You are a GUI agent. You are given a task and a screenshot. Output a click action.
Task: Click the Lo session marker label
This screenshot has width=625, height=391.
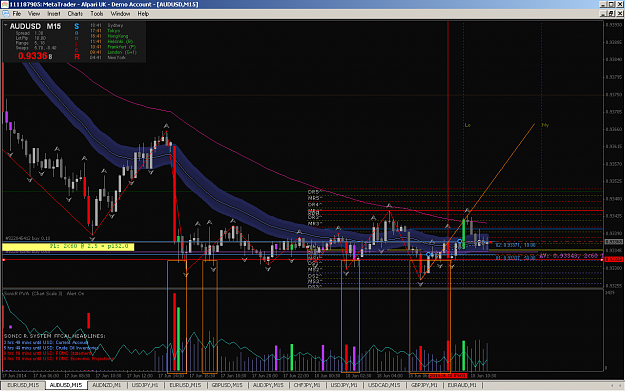[x=468, y=125]
